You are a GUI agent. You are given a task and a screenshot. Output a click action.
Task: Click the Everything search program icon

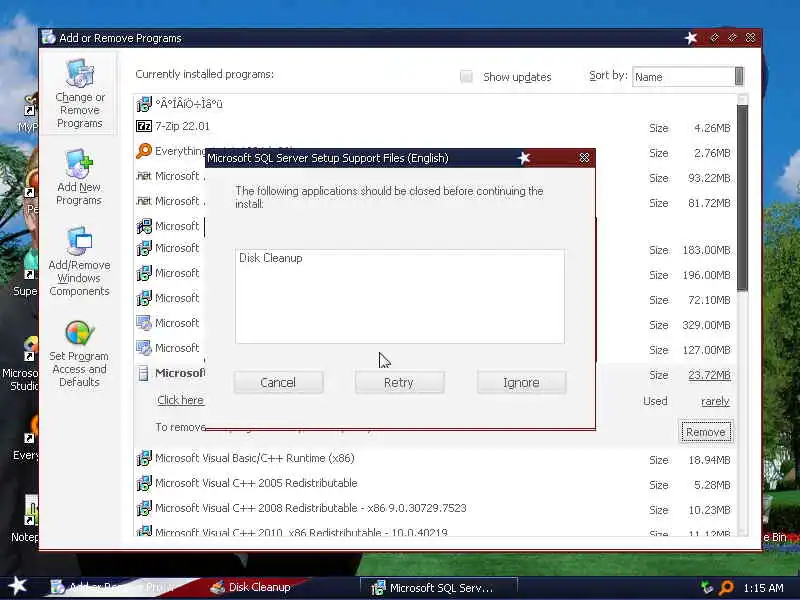[144, 151]
